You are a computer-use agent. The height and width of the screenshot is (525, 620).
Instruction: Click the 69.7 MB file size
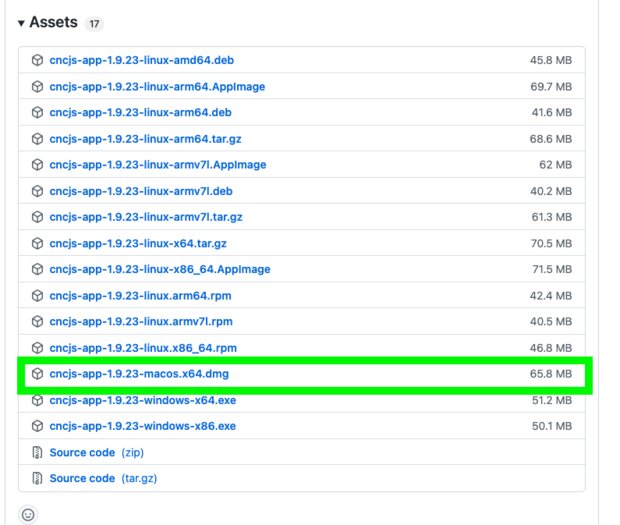[551, 87]
